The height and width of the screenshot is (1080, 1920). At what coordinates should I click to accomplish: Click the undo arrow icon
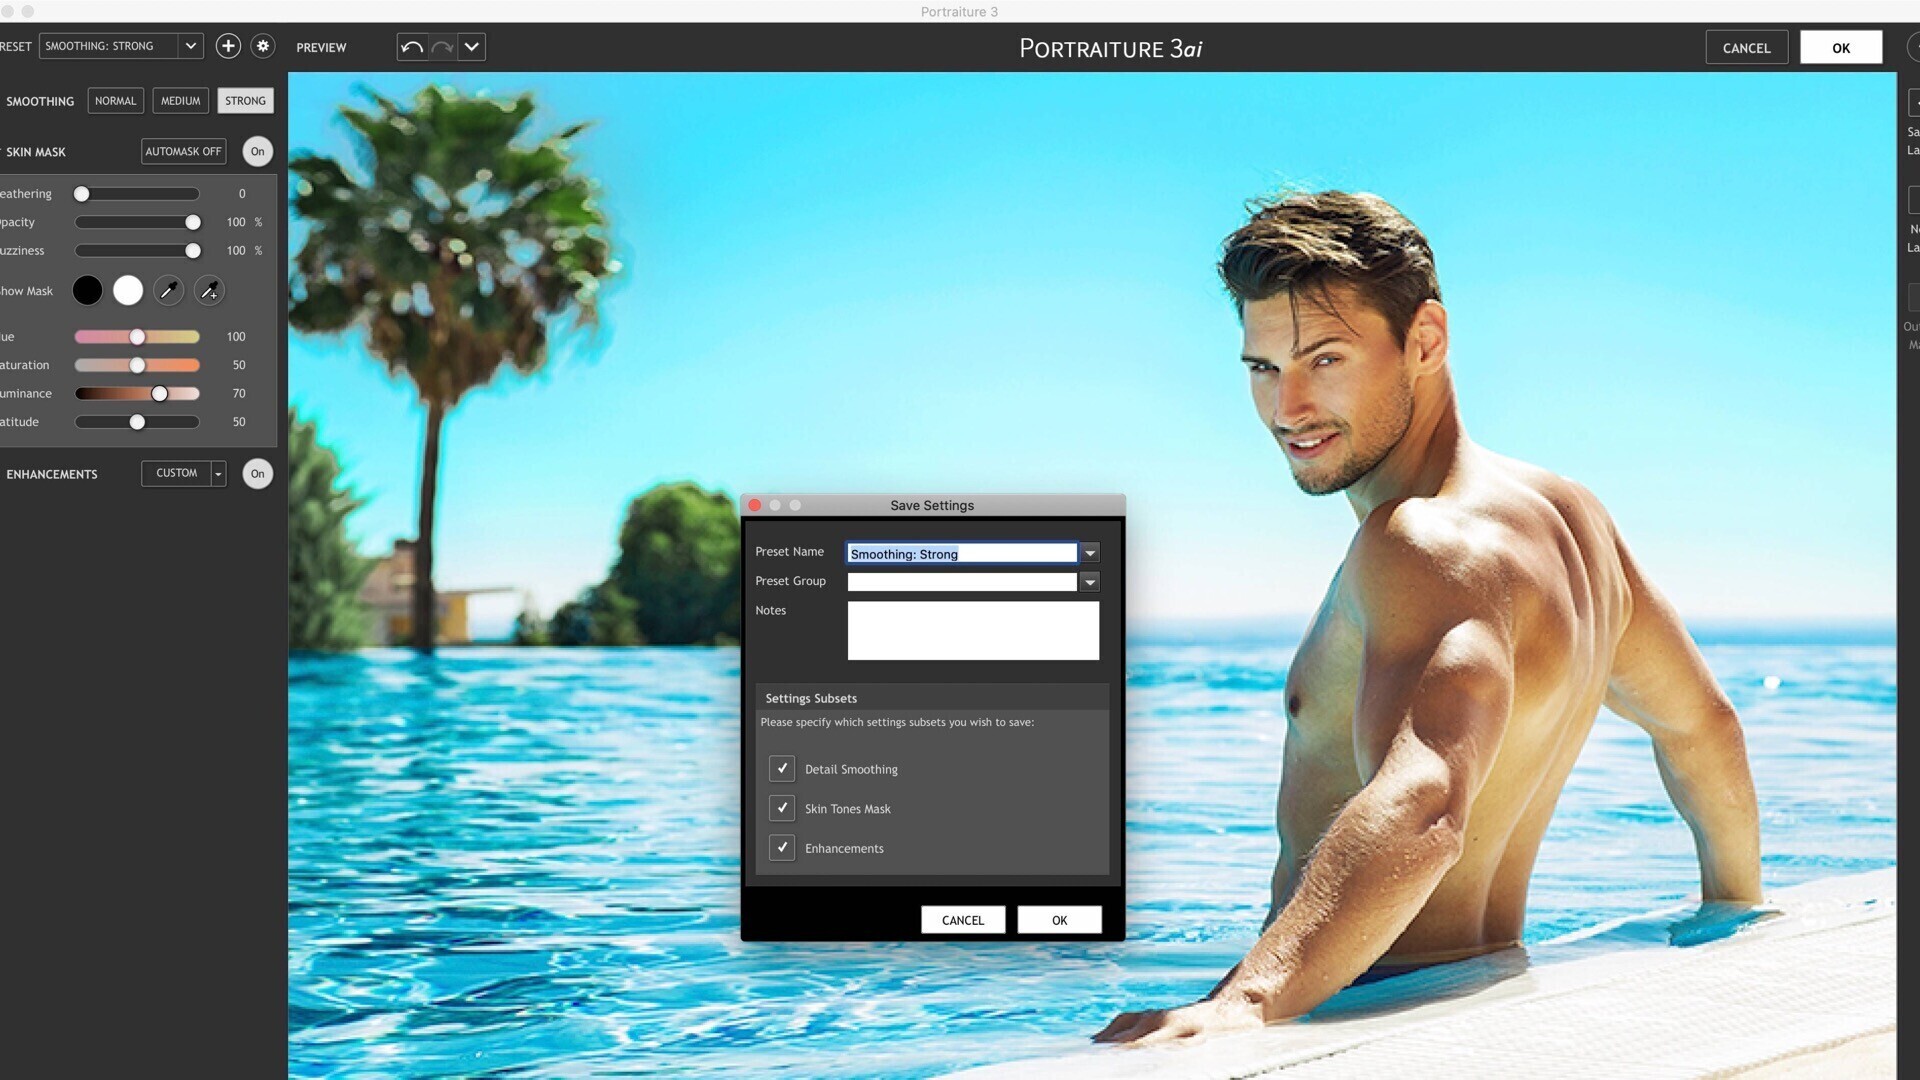(x=412, y=47)
